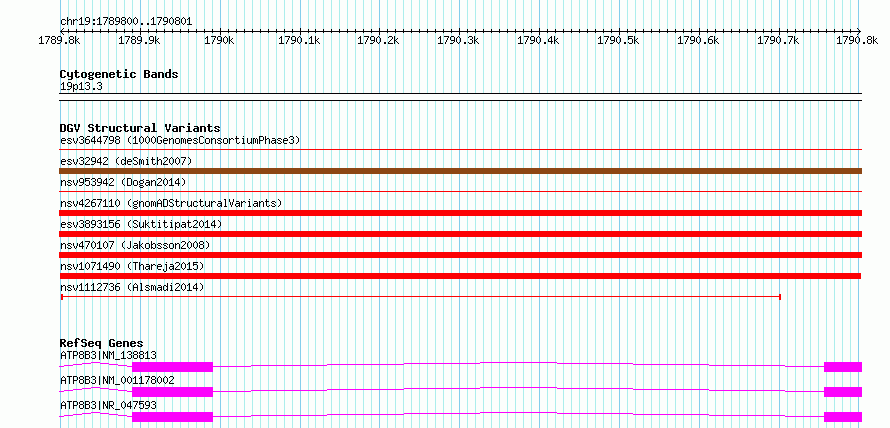Click the 1790.1k ruler tick label
This screenshot has width=890, height=428.
tap(299, 40)
